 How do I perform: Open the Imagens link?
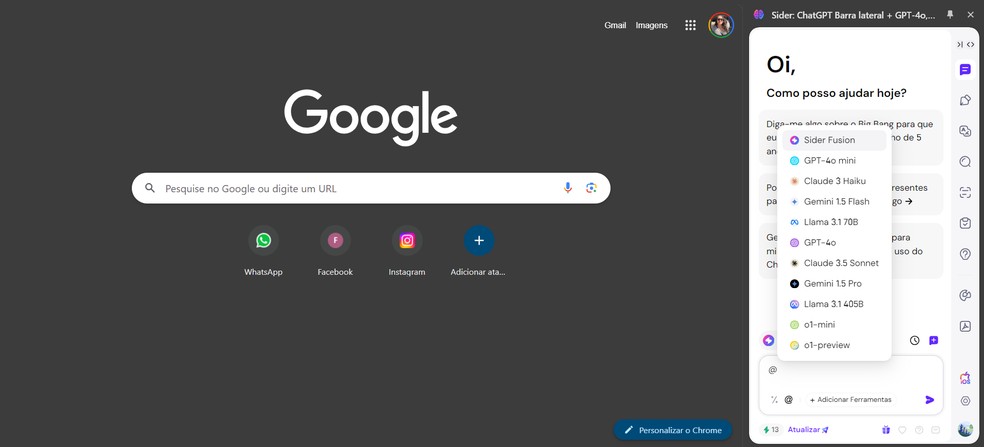pyautogui.click(x=651, y=25)
